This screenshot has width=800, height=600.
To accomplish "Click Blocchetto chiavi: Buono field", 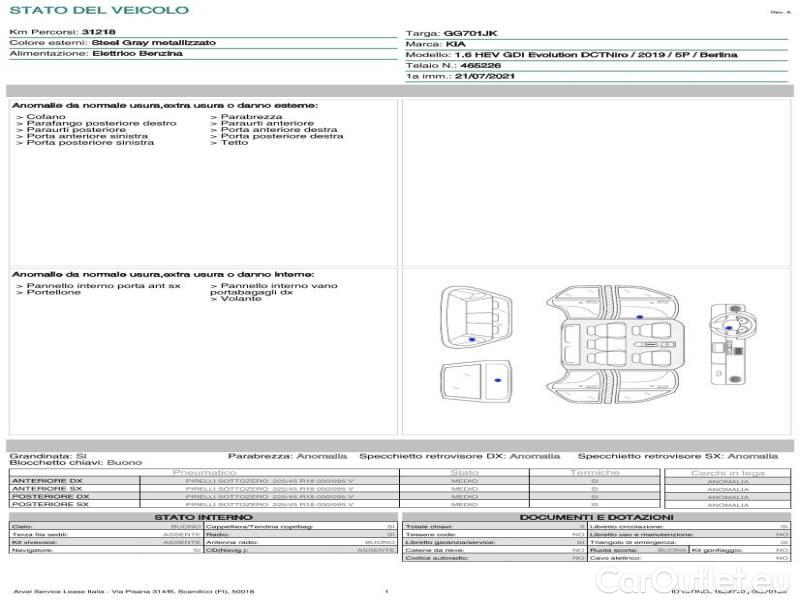I will 76,462.
